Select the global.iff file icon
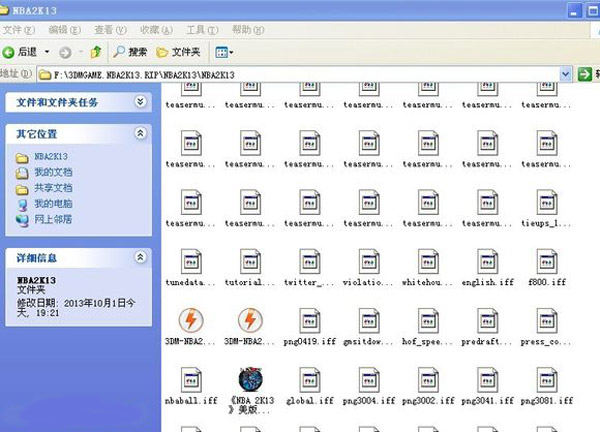 [x=310, y=380]
